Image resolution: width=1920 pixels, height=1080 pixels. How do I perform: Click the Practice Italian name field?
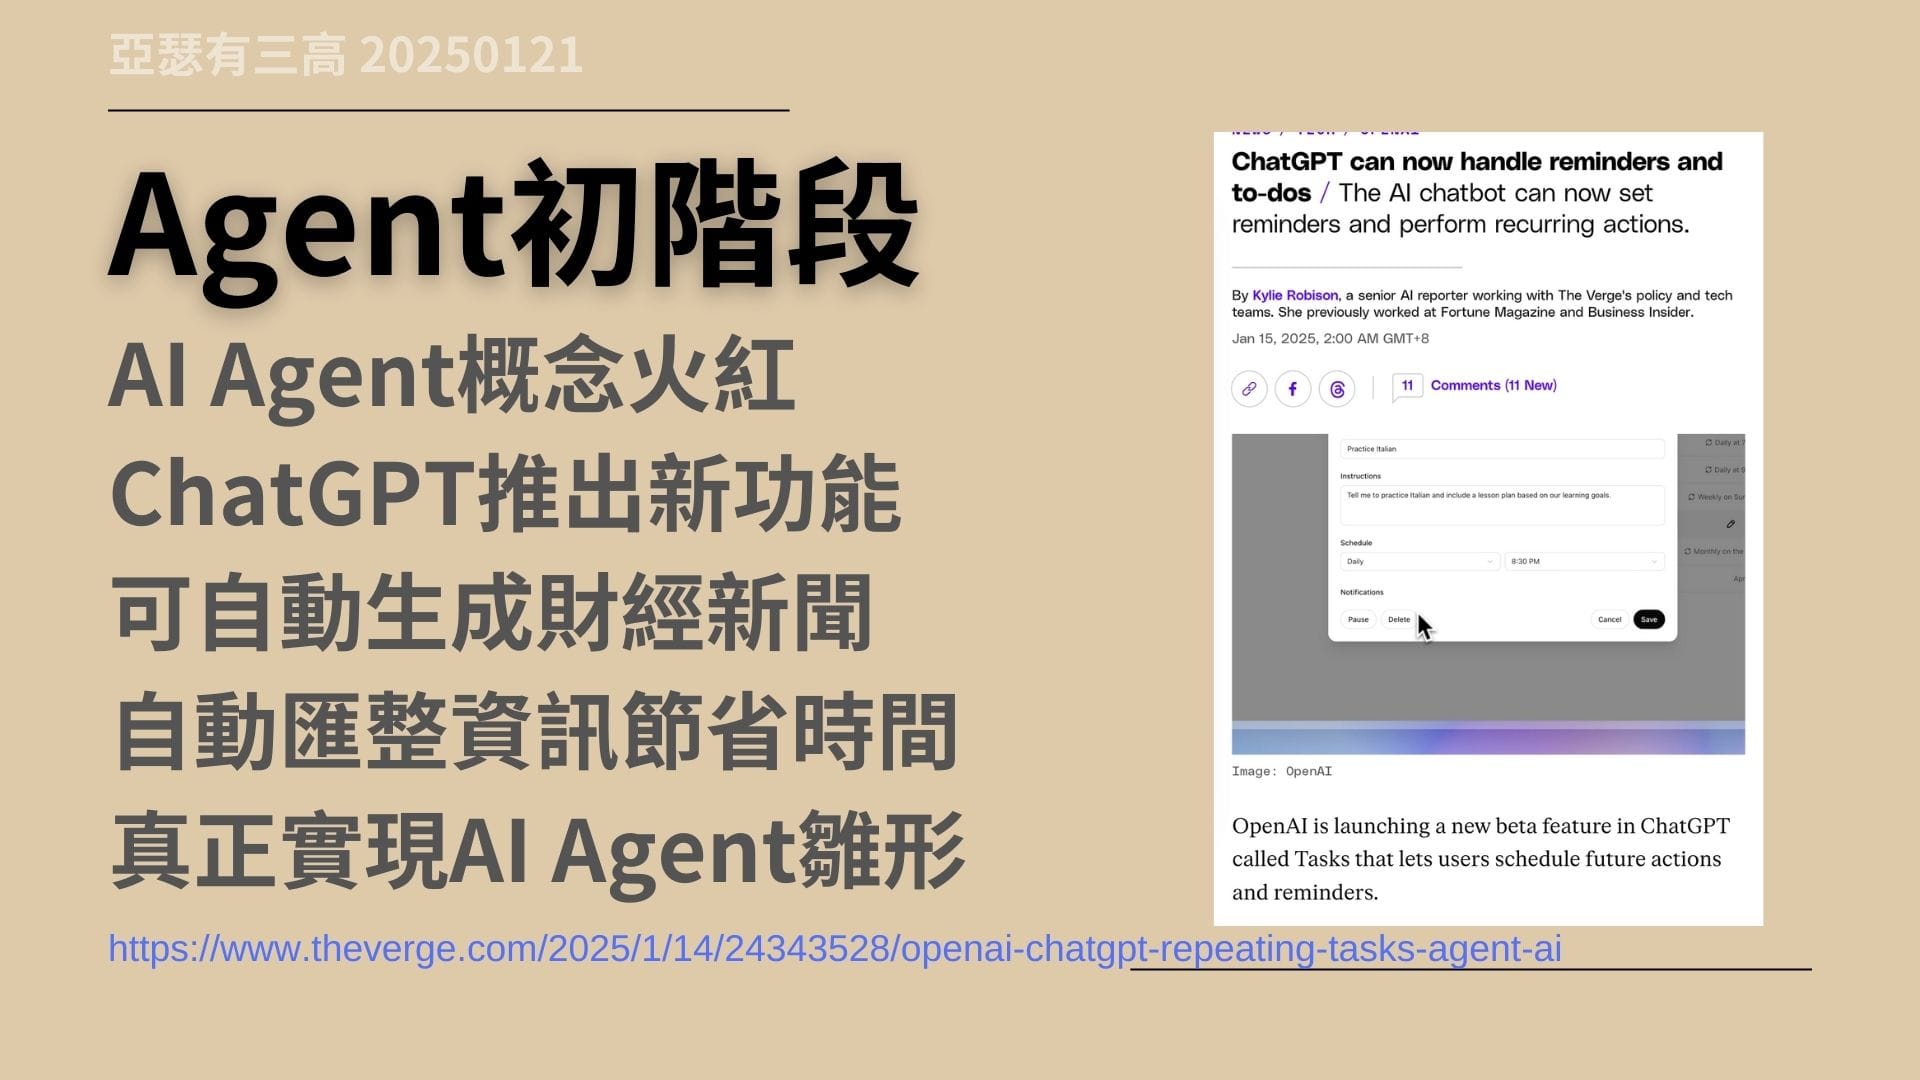[1501, 449]
